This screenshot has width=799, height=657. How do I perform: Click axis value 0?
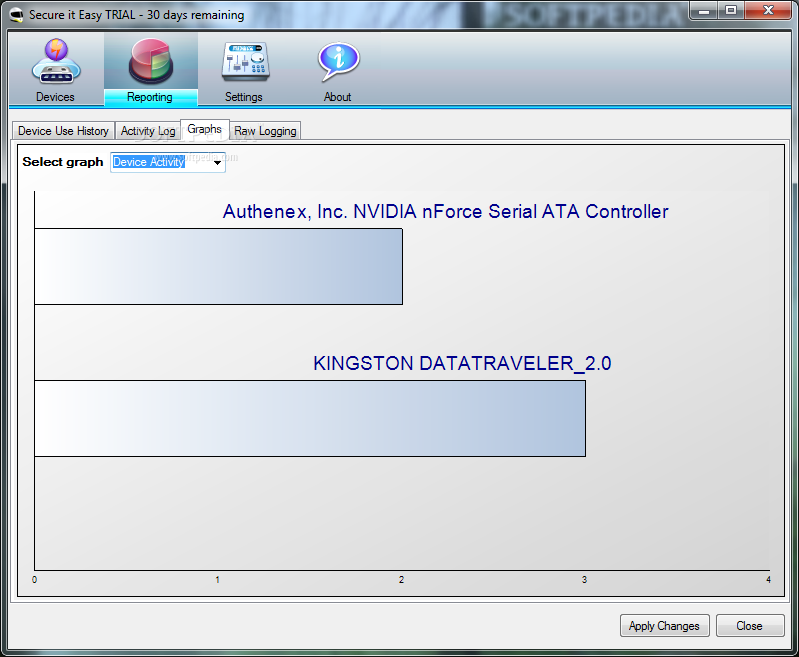pos(35,580)
